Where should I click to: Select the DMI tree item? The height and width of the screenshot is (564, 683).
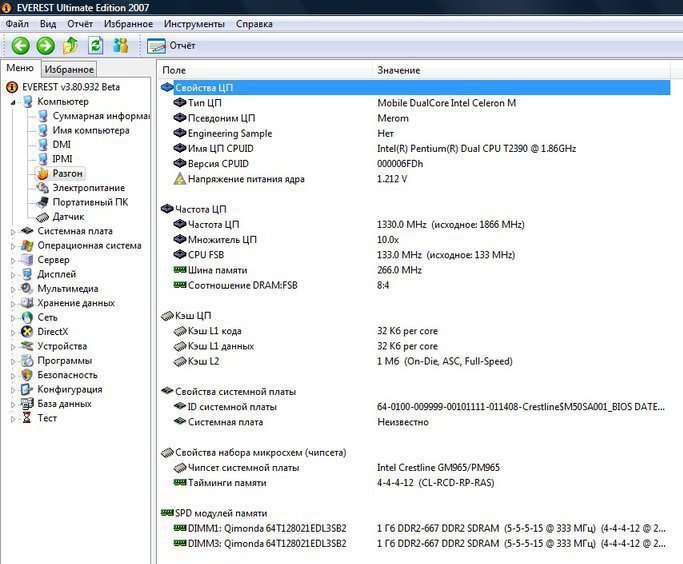61,145
